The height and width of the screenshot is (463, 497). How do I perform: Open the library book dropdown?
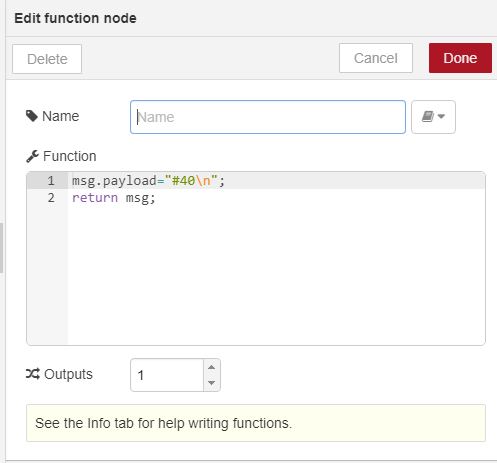coord(433,117)
